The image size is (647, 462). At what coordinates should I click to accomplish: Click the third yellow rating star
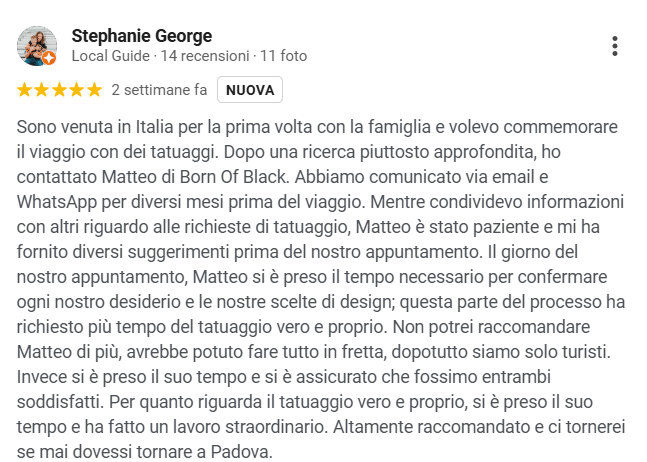point(59,90)
